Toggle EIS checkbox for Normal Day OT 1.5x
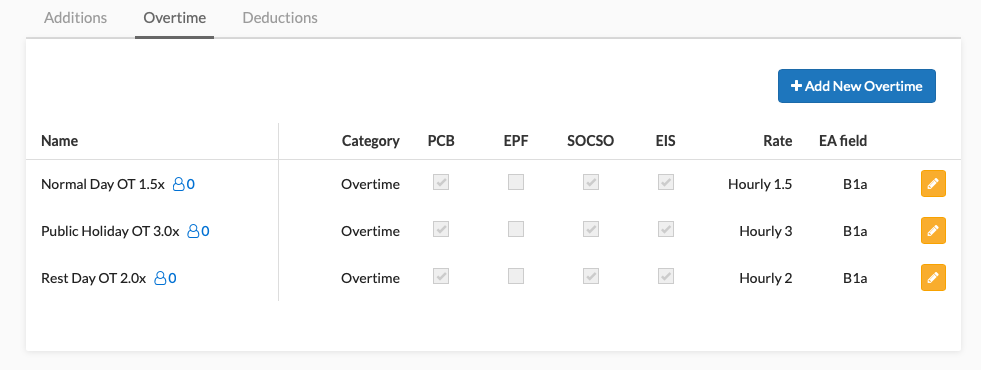981x370 pixels. 666,182
